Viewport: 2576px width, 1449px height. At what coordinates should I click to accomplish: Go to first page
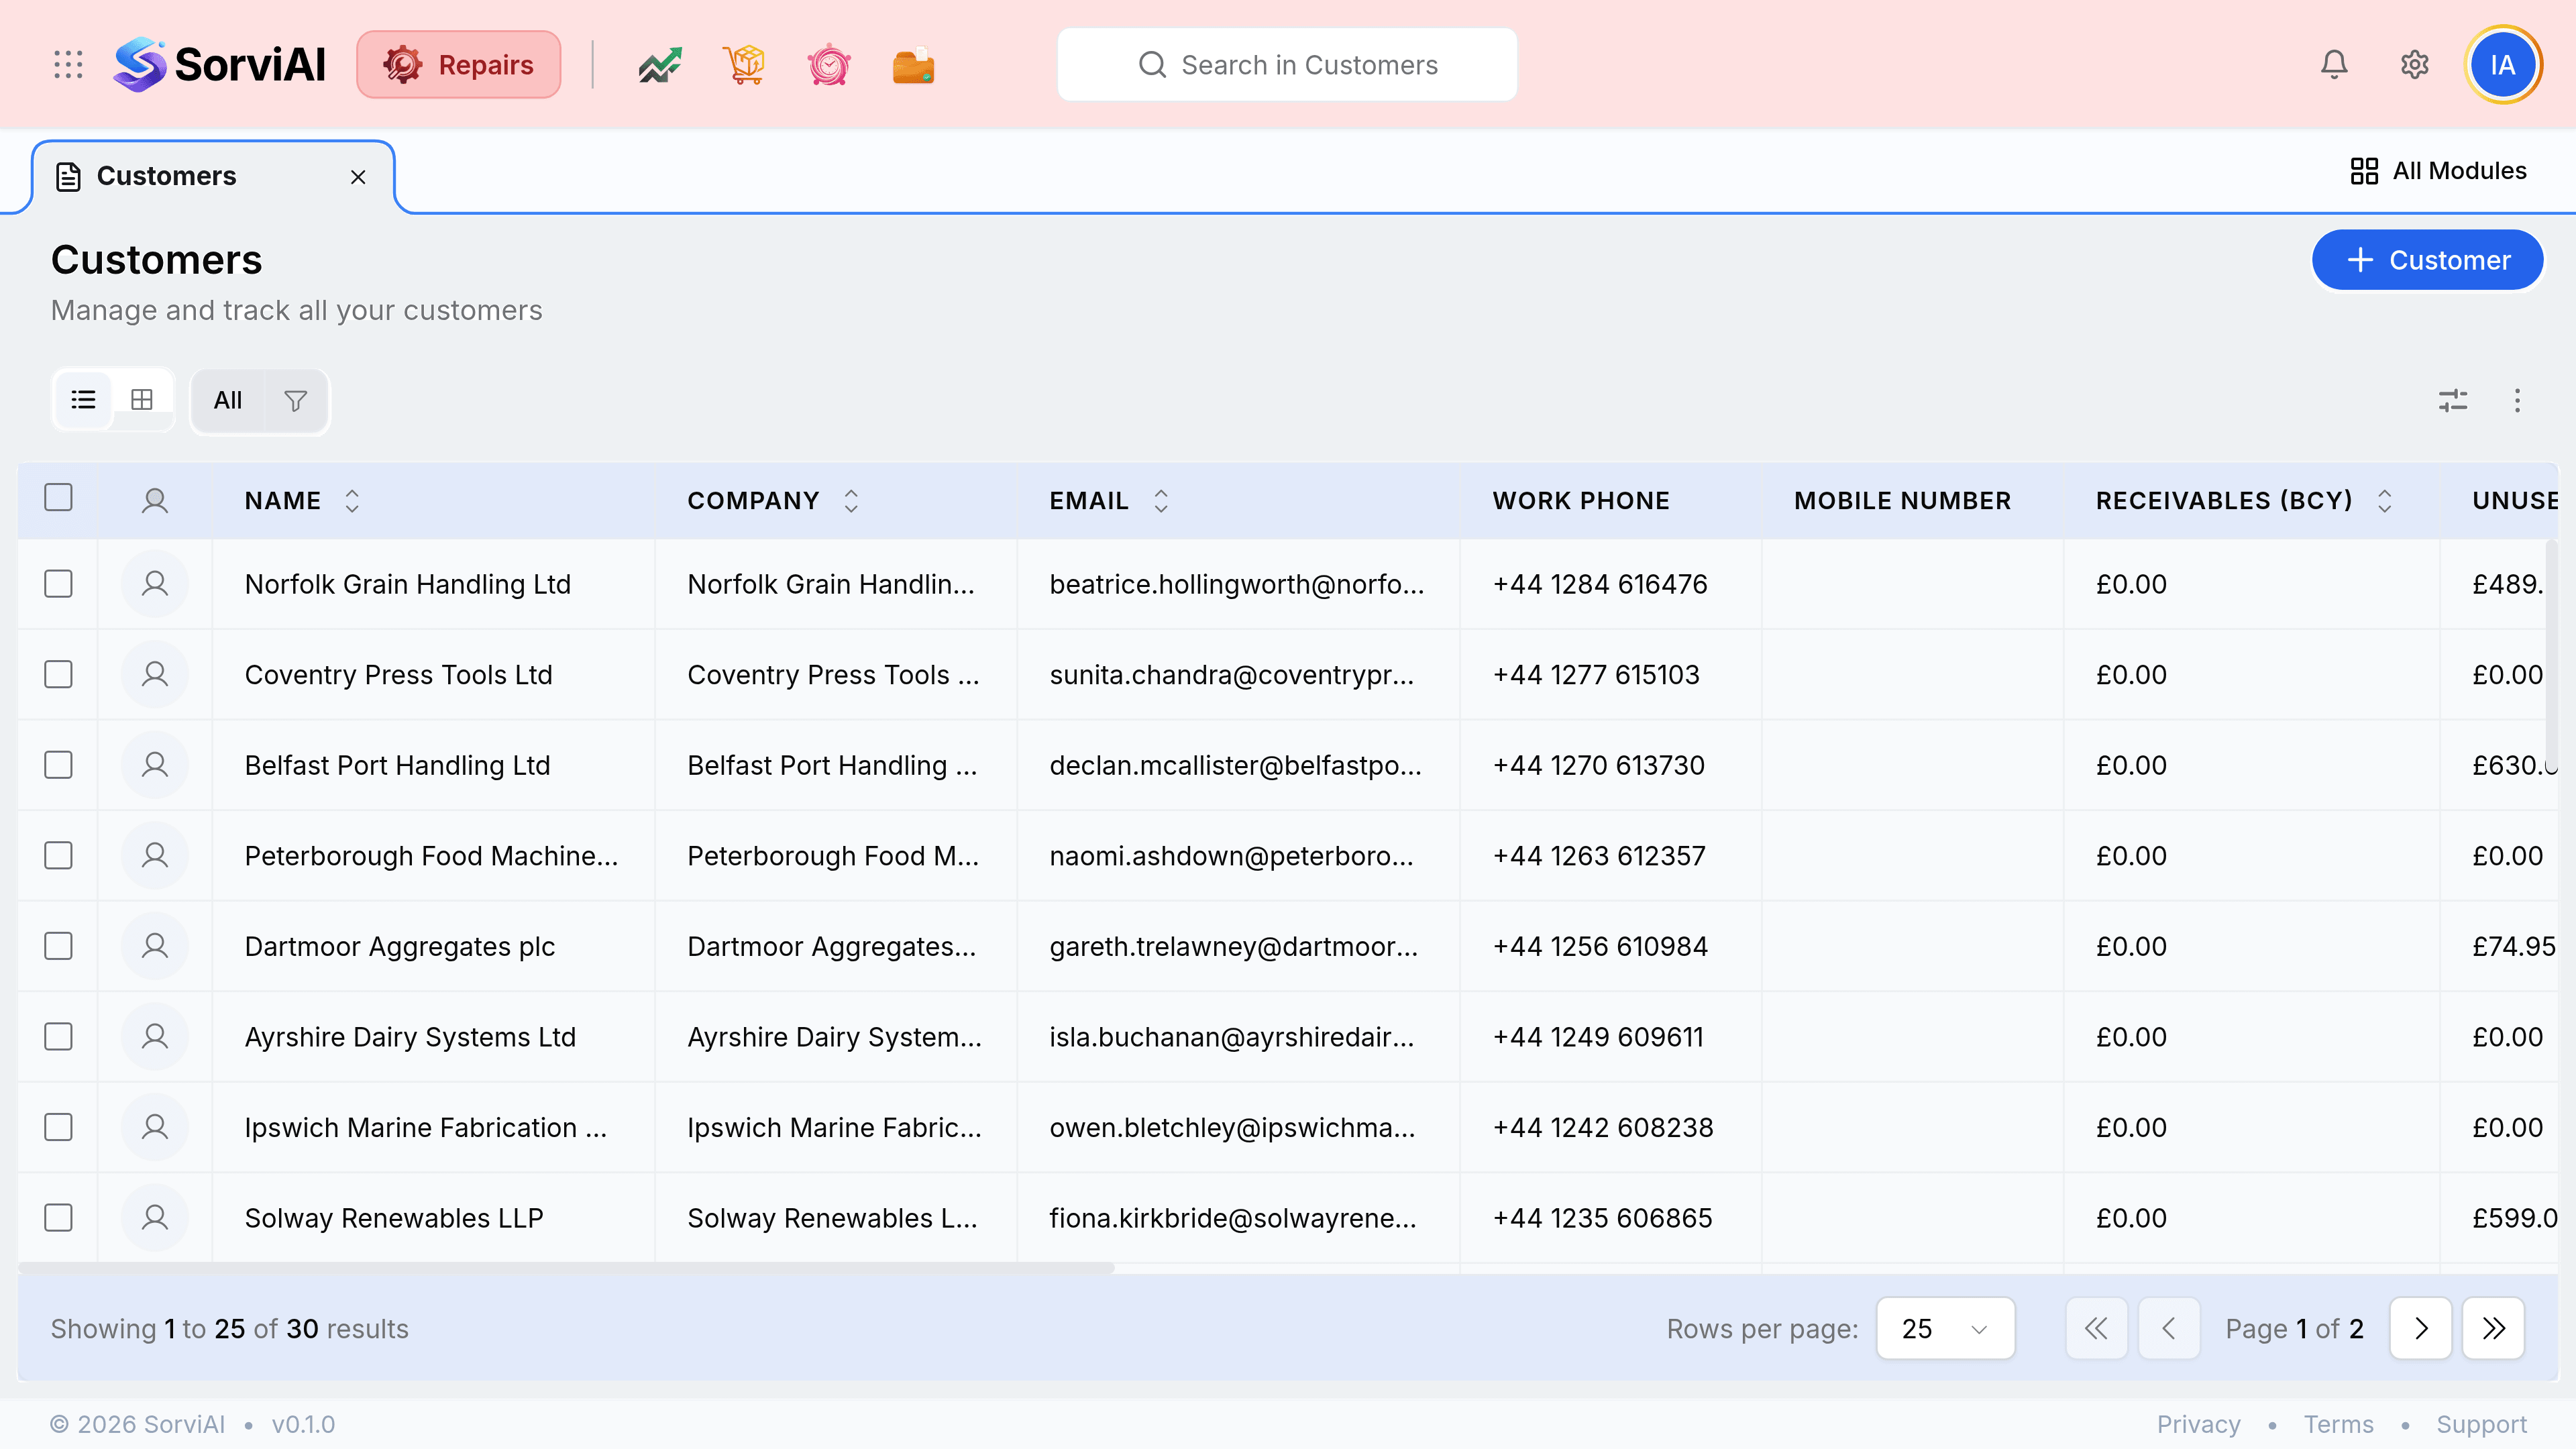click(x=2096, y=1329)
